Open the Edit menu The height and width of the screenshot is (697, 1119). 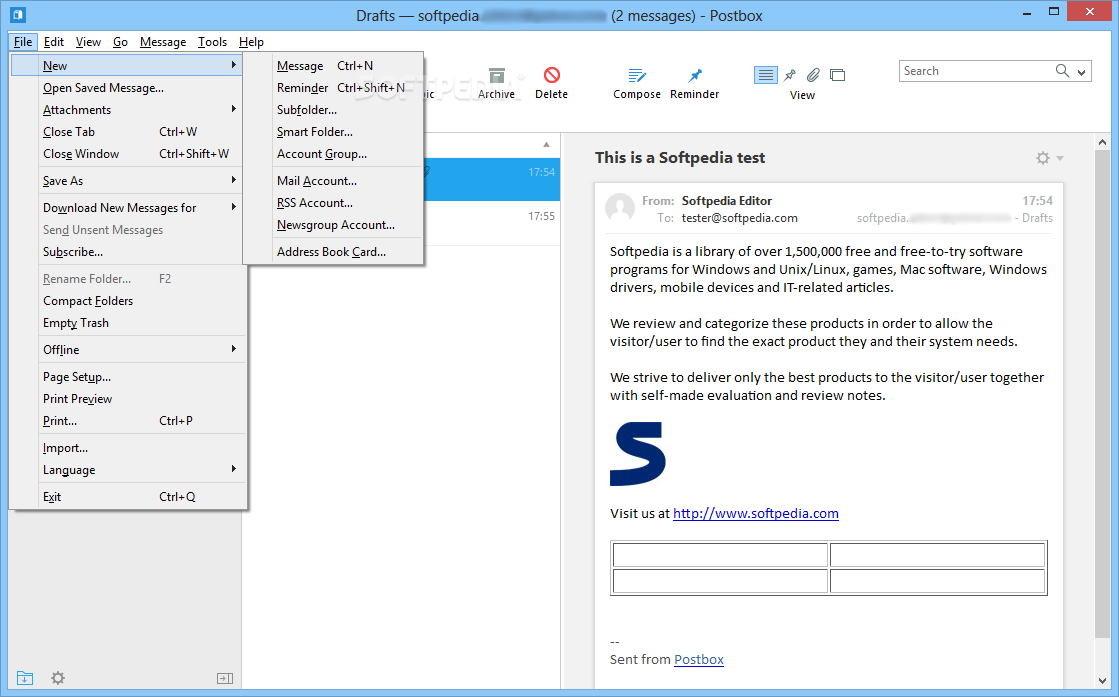[x=54, y=41]
